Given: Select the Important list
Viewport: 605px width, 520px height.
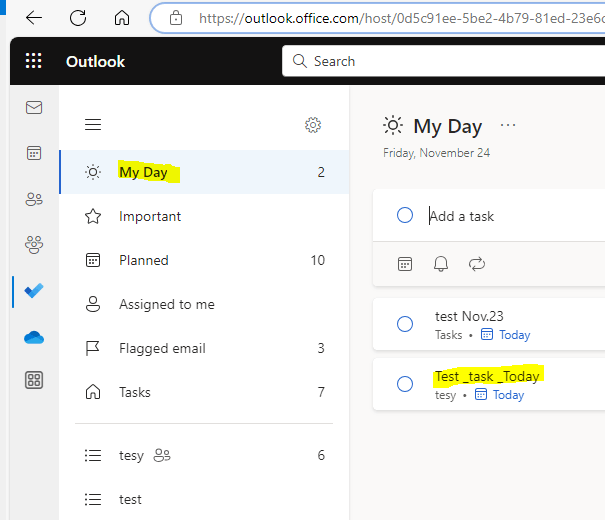Looking at the screenshot, I should point(150,216).
